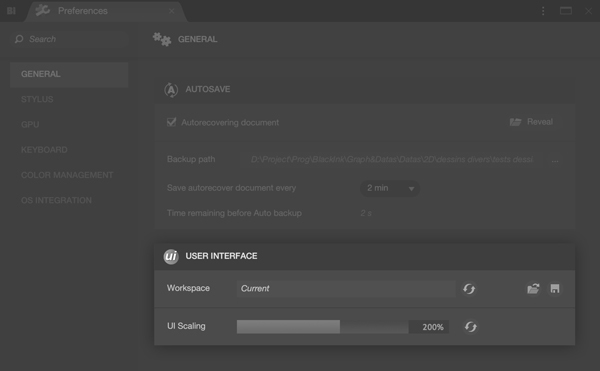Open the COLOR MANAGEMENT preferences section

pyautogui.click(x=67, y=175)
